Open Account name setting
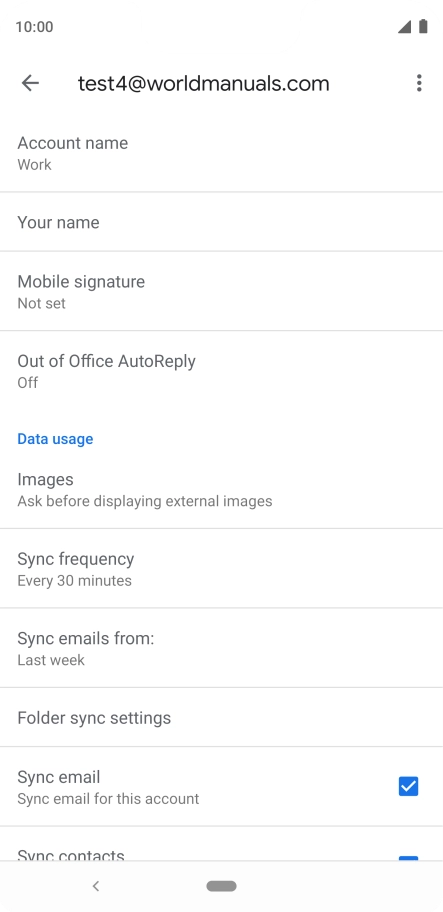This screenshot has width=443, height=912. 222,153
